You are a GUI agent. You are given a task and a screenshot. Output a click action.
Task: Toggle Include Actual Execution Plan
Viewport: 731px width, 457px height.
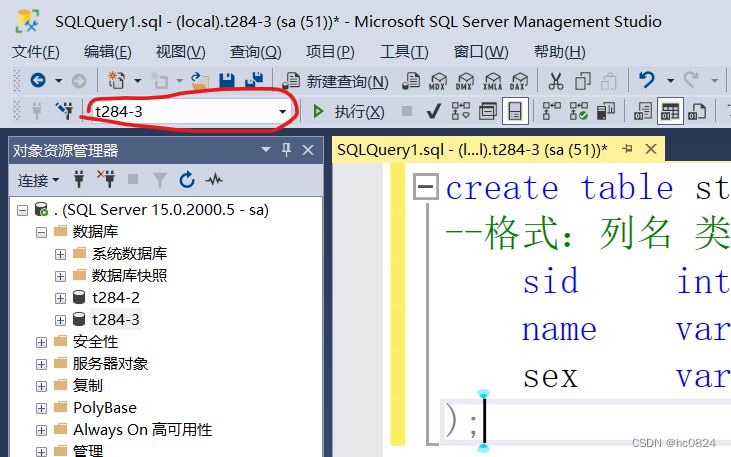point(552,111)
